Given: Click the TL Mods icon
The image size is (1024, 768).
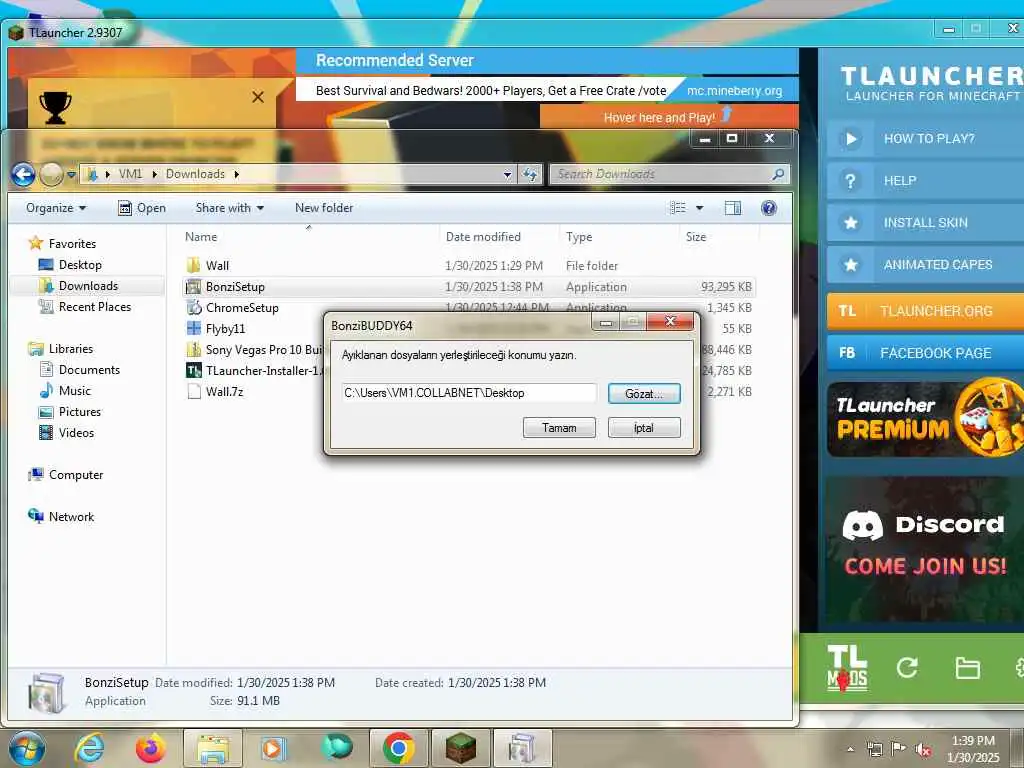Looking at the screenshot, I should (847, 668).
